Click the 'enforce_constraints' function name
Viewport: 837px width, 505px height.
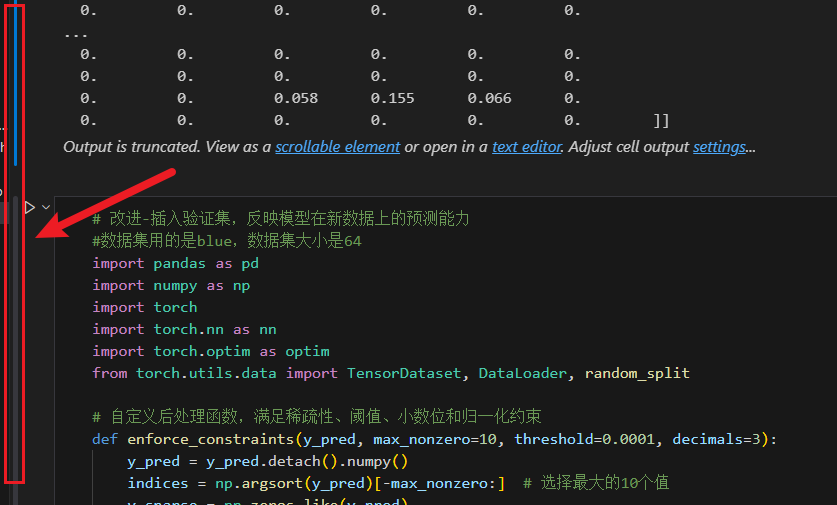coord(210,439)
